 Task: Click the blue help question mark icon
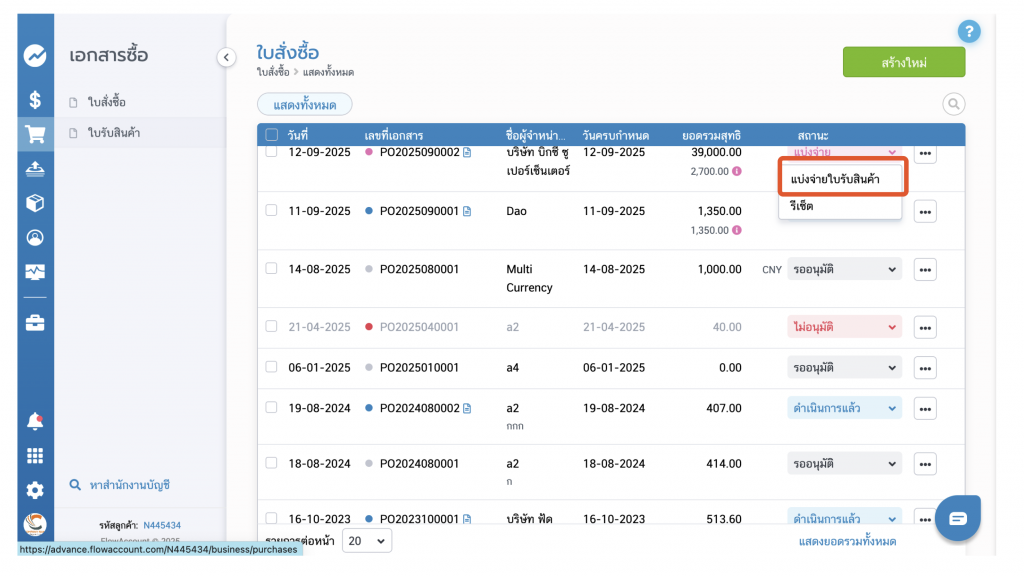point(968,32)
